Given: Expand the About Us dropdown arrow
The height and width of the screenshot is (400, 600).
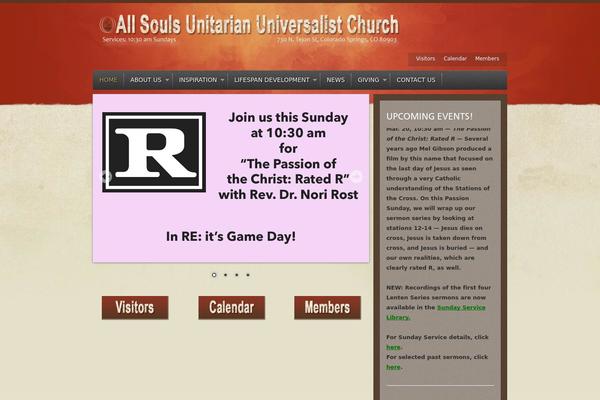Looking at the screenshot, I should (167, 80).
